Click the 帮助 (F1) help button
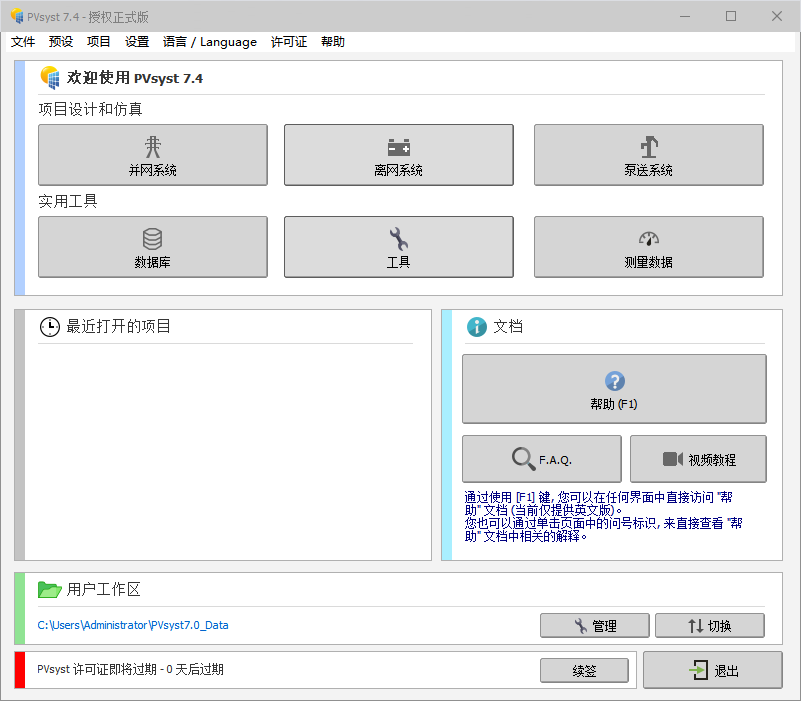This screenshot has height=701, width=801. [614, 389]
